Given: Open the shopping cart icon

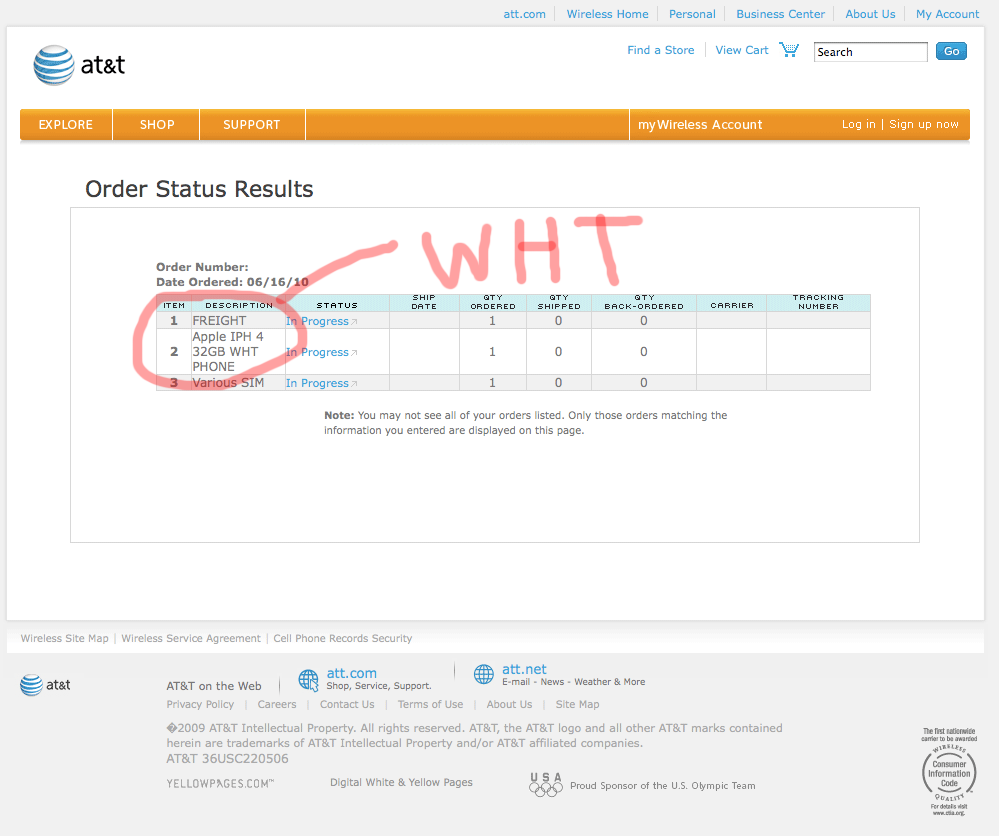Looking at the screenshot, I should click(x=789, y=50).
